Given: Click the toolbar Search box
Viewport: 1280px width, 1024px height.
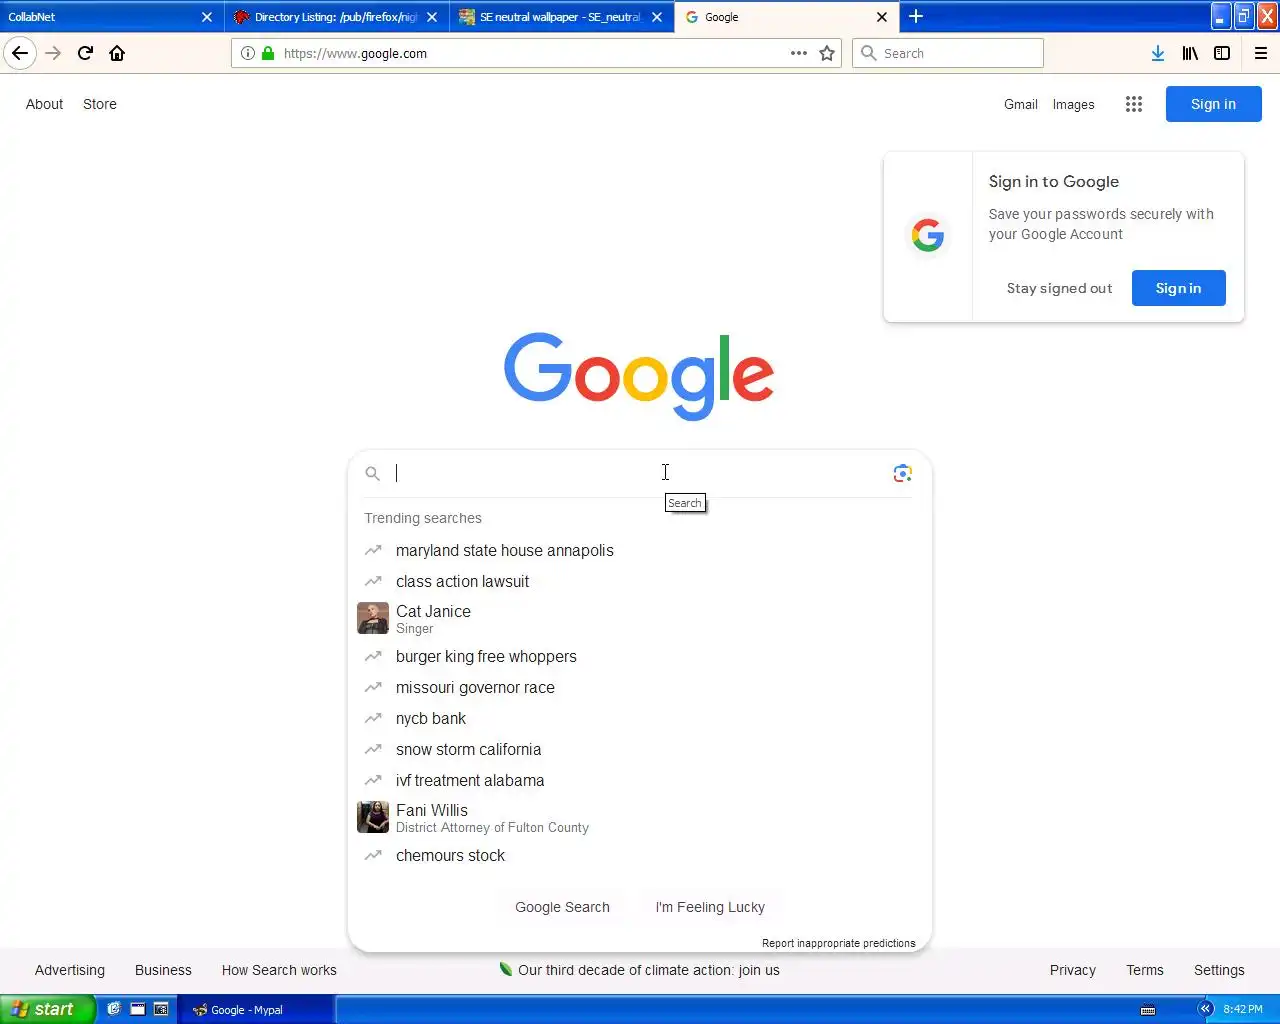Looking at the screenshot, I should click(948, 53).
